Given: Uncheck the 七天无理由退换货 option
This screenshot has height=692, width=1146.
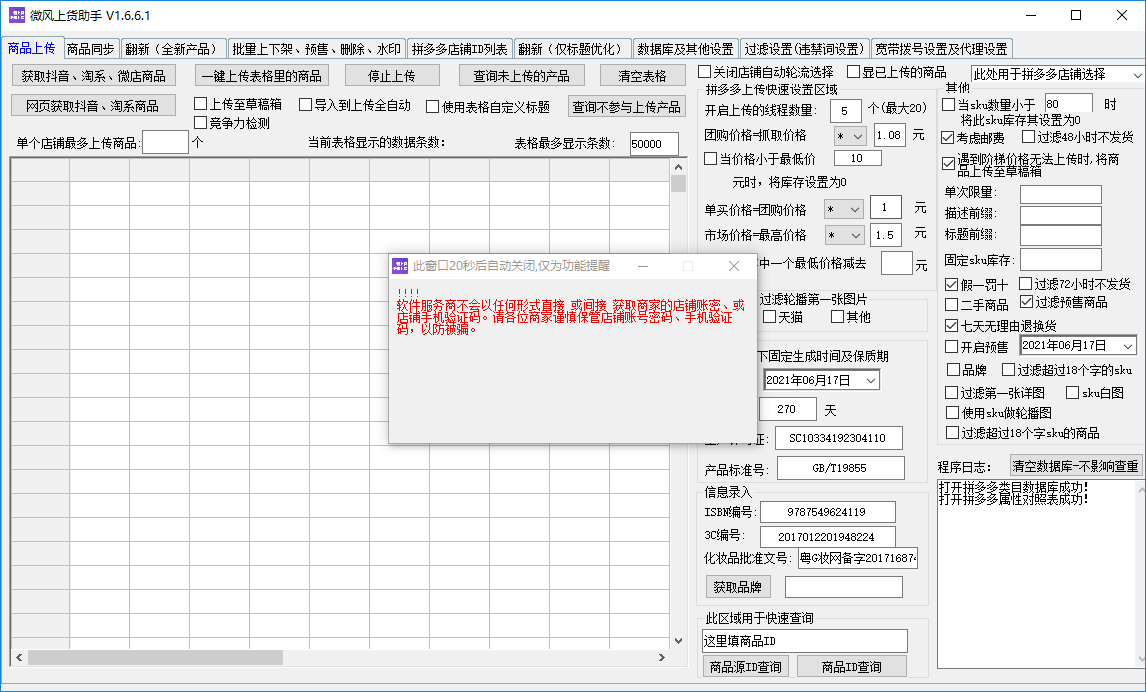Looking at the screenshot, I should click(x=951, y=326).
